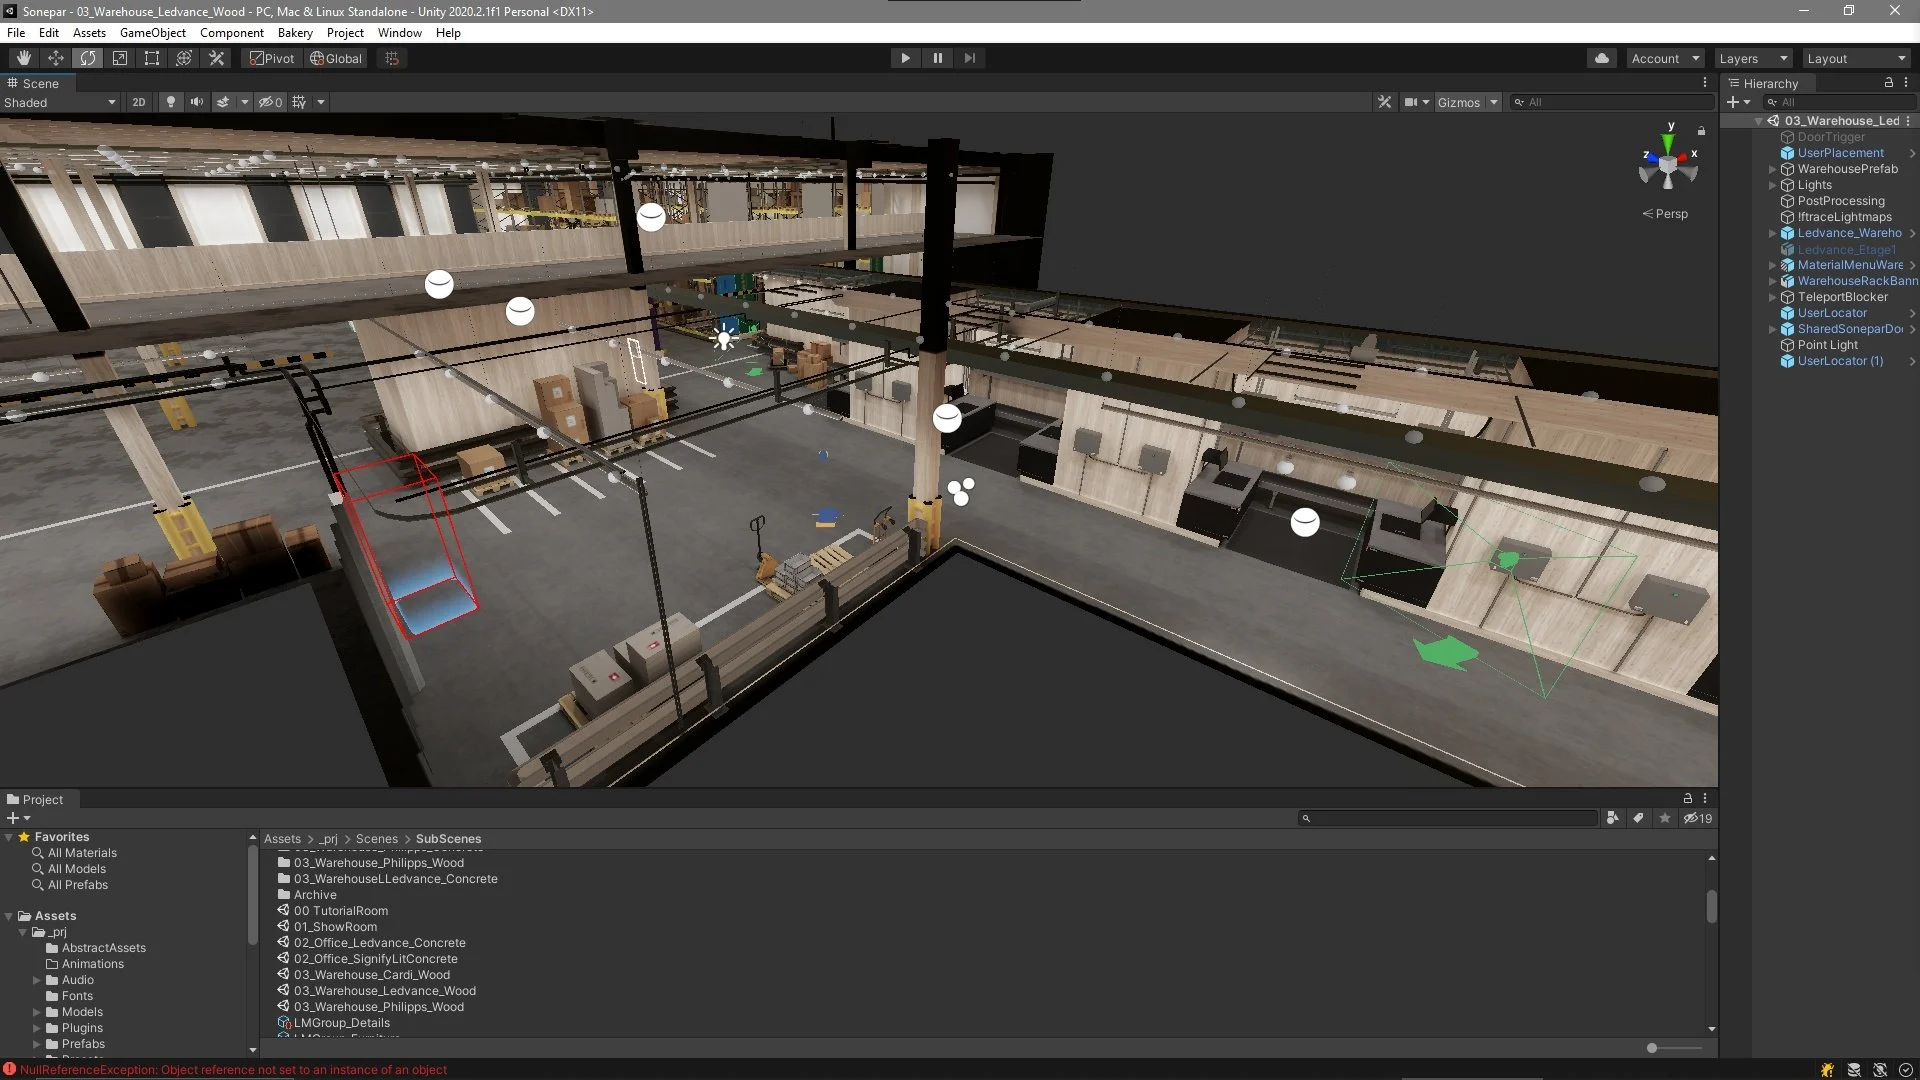1920x1080 pixels.
Task: Toggle scene audio speaker icon
Action: pos(197,102)
